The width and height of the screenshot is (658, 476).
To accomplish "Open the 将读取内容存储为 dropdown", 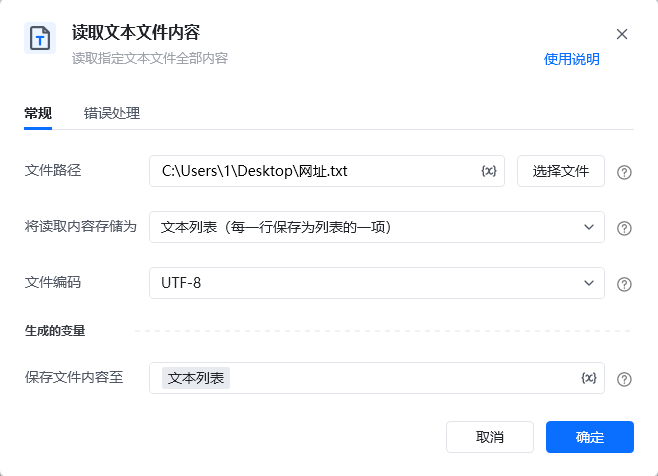I will [x=376, y=227].
